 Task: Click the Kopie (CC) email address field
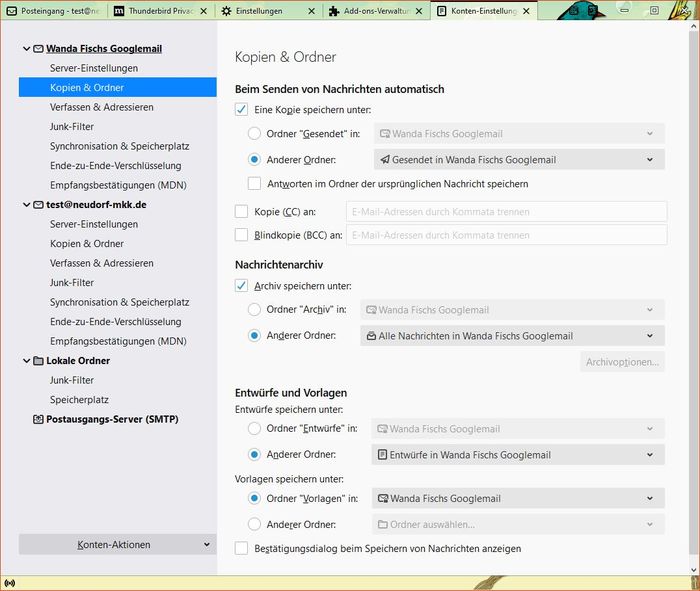click(x=506, y=211)
